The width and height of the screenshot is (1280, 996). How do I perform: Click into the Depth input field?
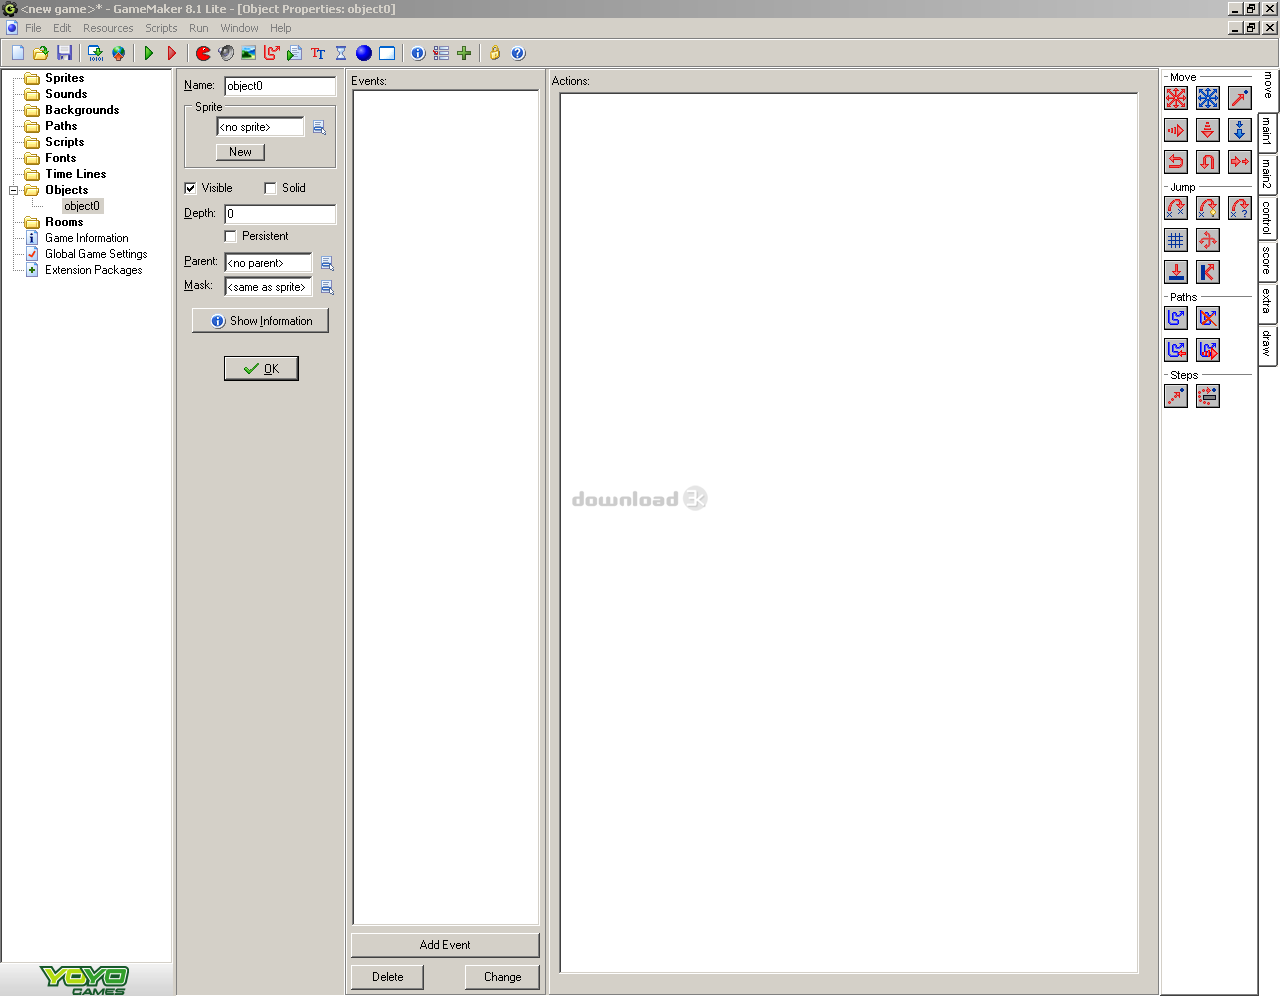coord(280,214)
